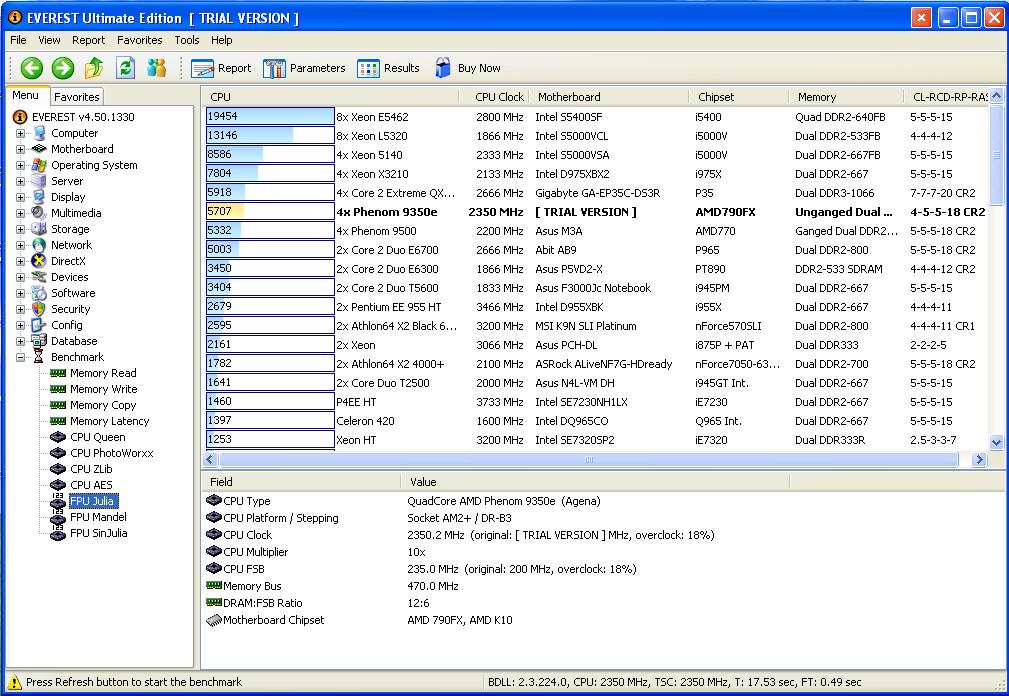Select Memory Read benchmark
Viewport: 1009px width, 696px height.
pyautogui.click(x=103, y=373)
